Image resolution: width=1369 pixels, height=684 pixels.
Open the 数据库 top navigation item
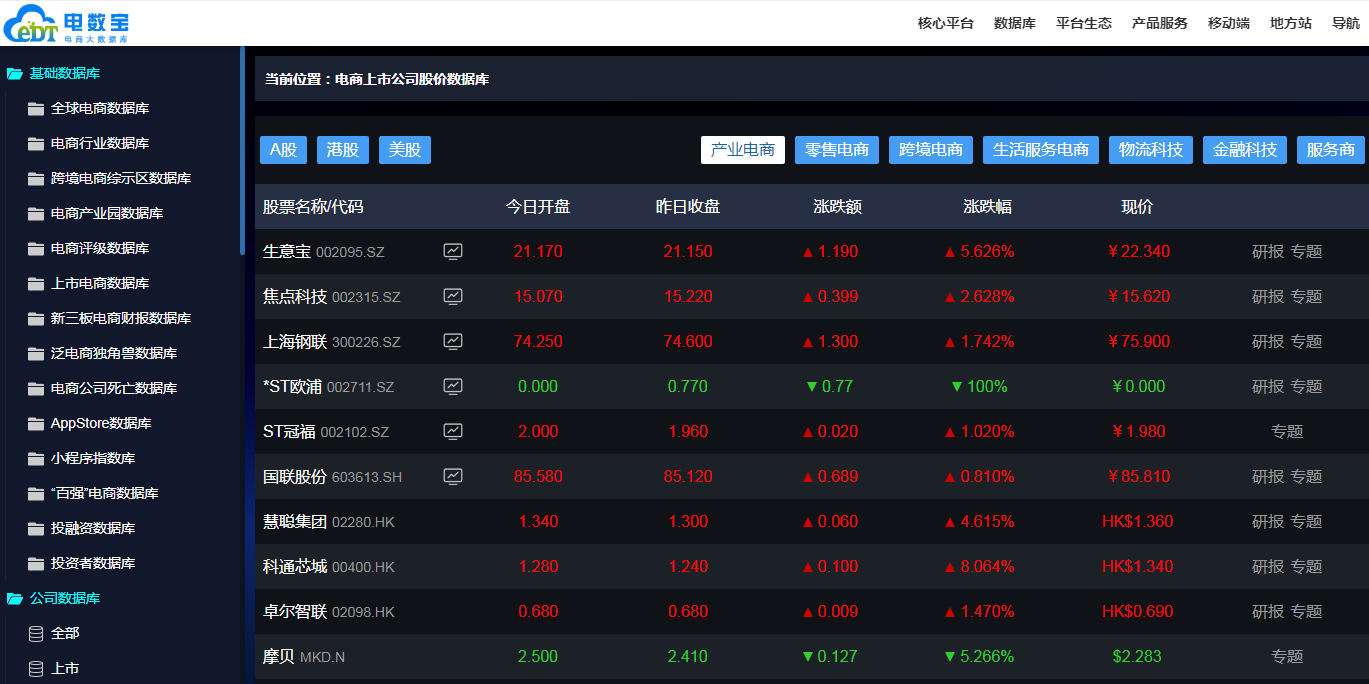[1015, 23]
